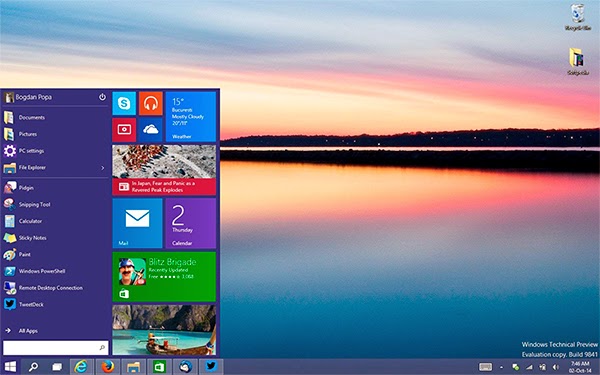
Task: Show hidden system tray icons
Action: (x=501, y=367)
